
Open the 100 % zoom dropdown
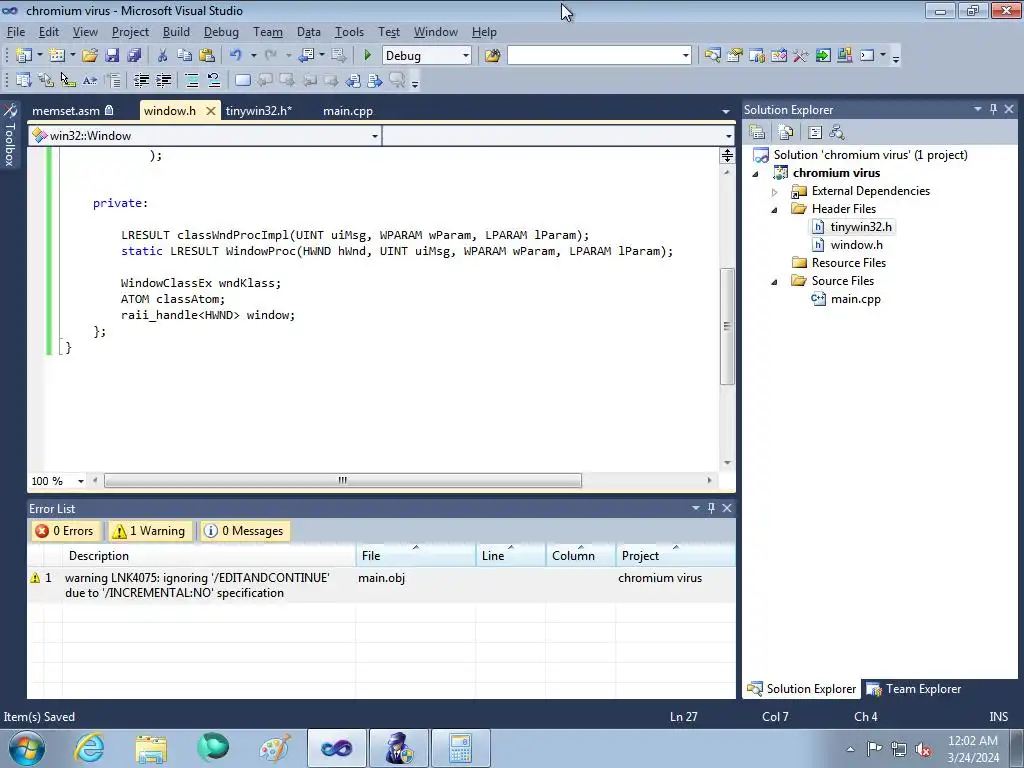[80, 481]
